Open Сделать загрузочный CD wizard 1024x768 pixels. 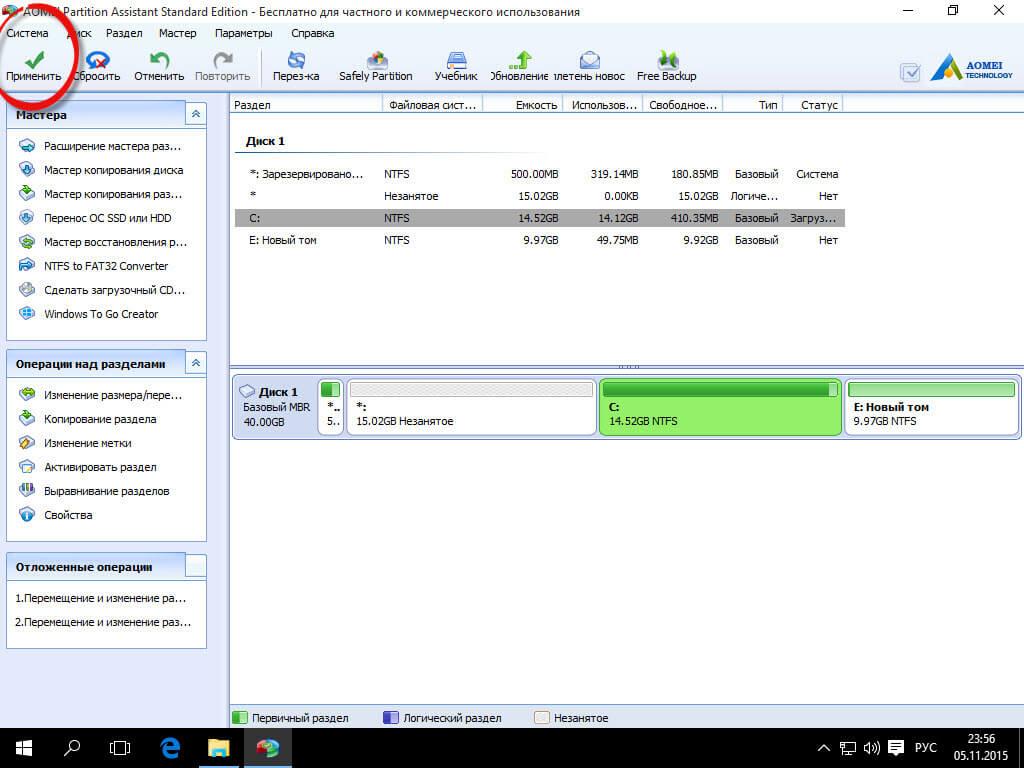click(114, 290)
